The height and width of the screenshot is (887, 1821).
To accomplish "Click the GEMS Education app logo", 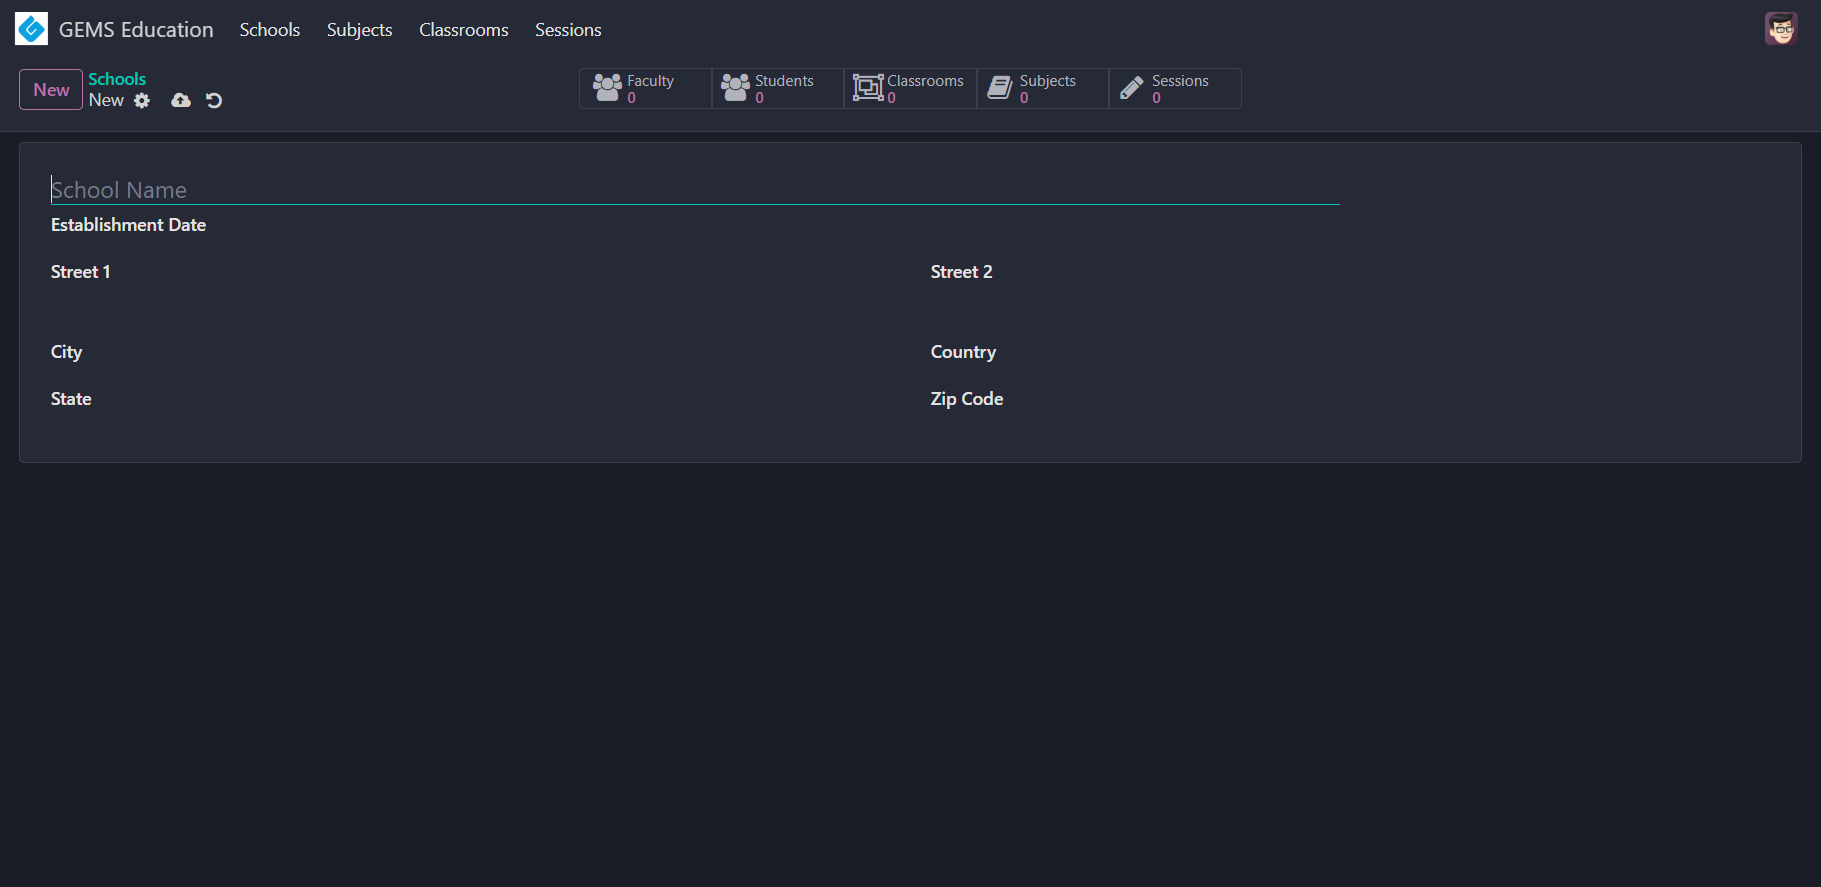I will pos(31,29).
